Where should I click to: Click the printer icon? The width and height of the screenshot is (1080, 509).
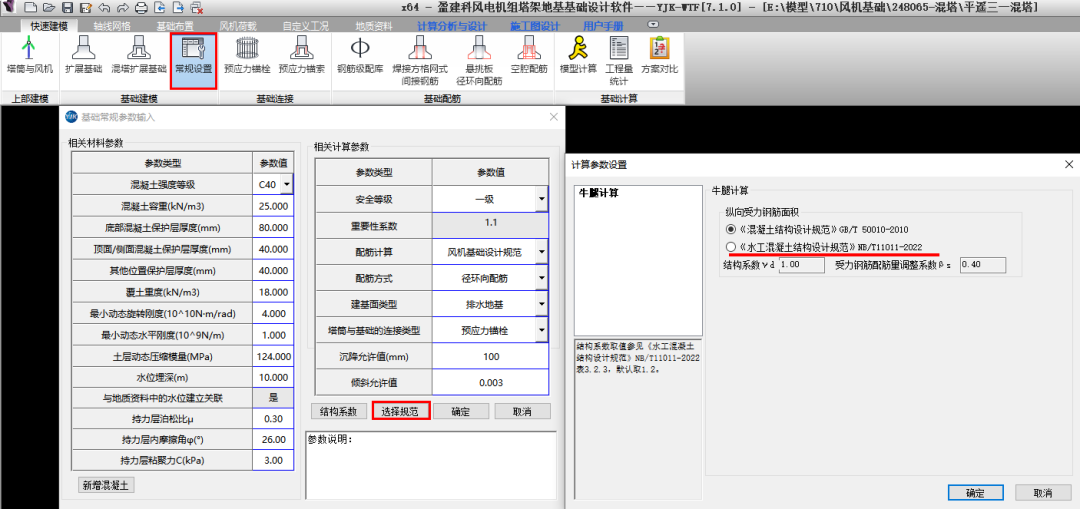click(141, 8)
